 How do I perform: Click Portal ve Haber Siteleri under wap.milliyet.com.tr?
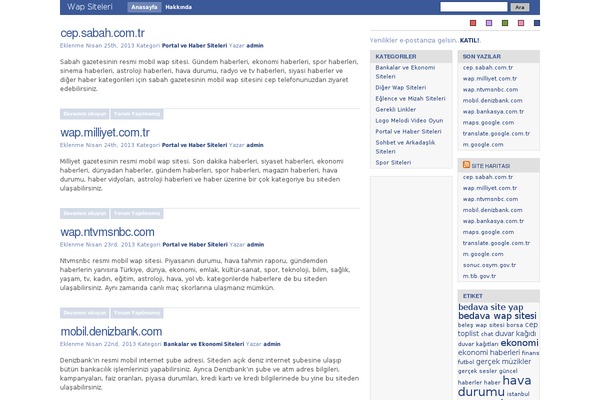(x=194, y=145)
